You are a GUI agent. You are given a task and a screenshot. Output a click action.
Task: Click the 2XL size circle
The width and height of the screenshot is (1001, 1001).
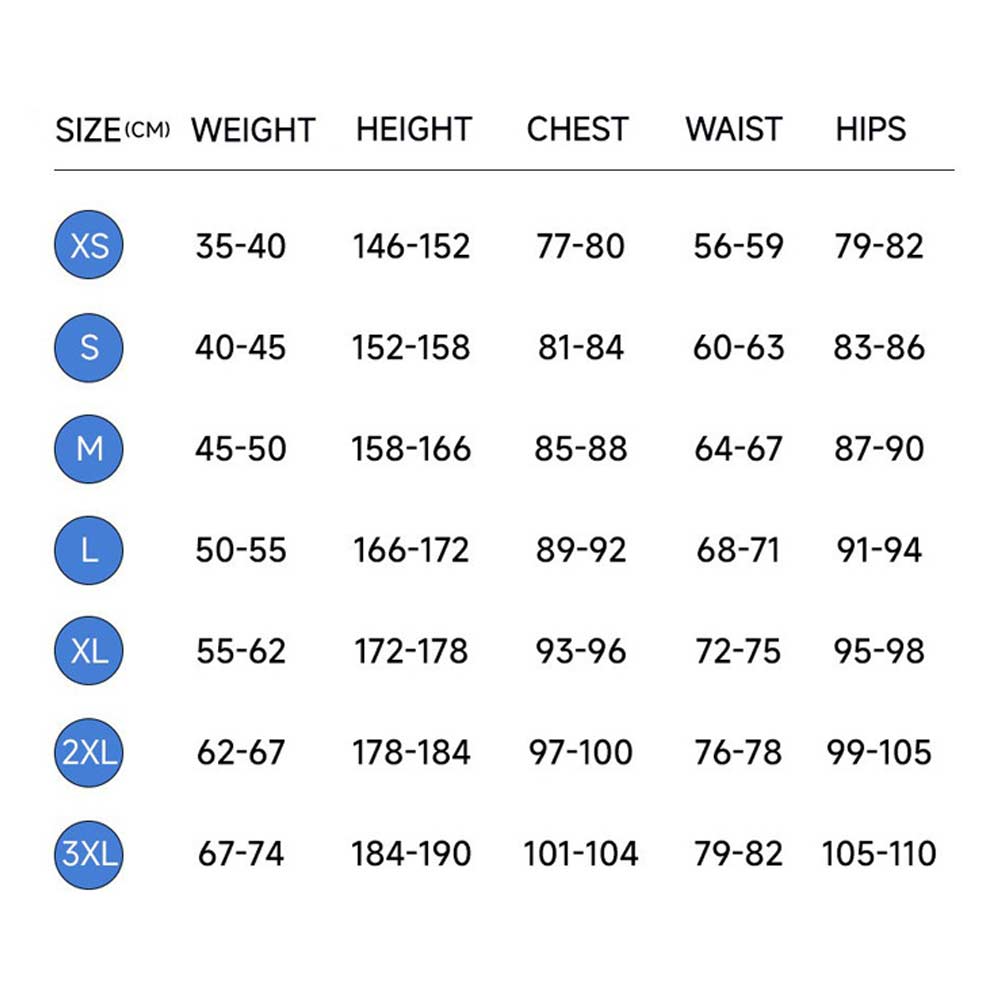coord(89,752)
